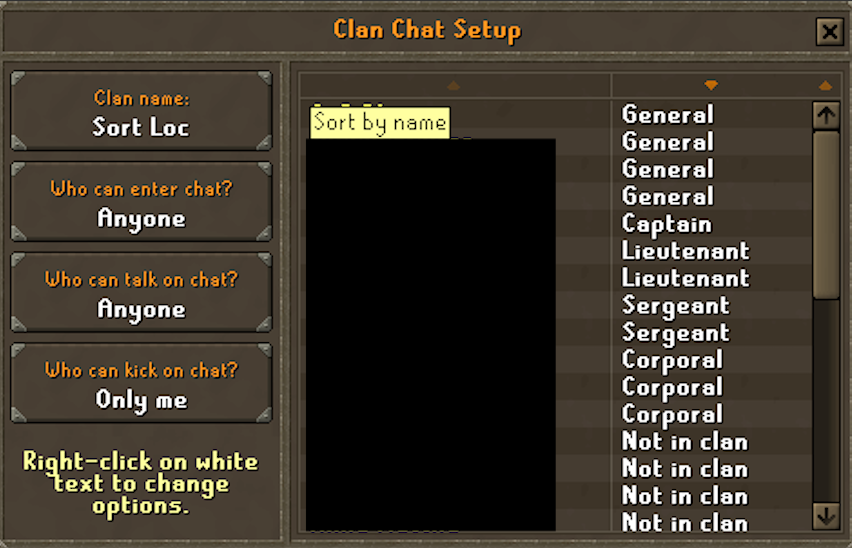The image size is (852, 548).
Task: Select the Lieutenant rank directly below Captain
Action: 686,251
